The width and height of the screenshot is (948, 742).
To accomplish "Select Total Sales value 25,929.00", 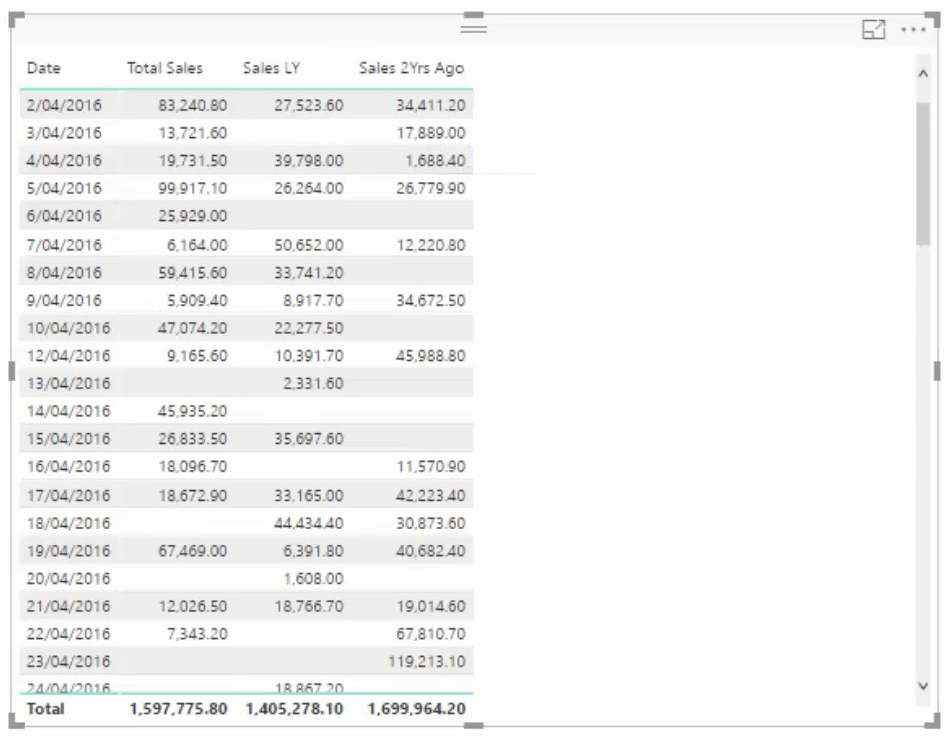I will pyautogui.click(x=193, y=216).
